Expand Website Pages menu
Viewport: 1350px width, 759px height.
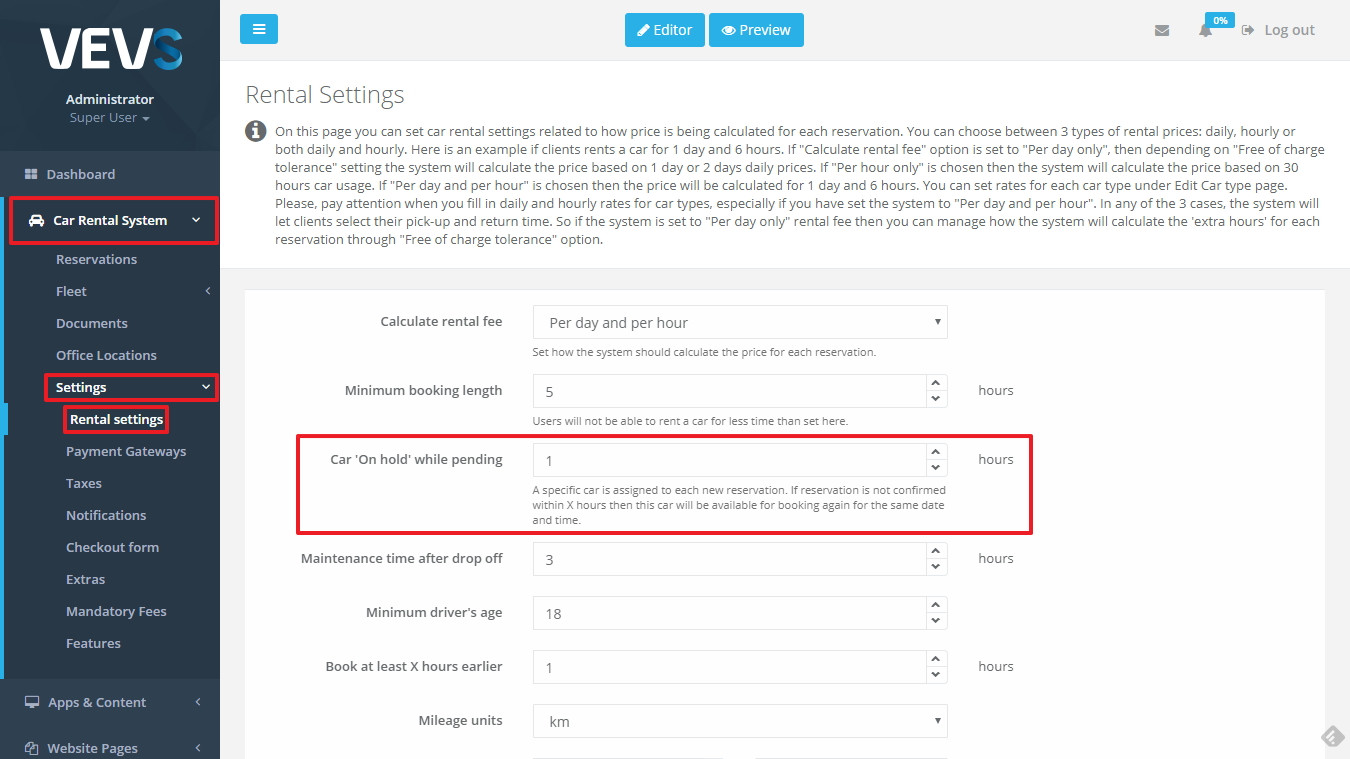pos(110,748)
